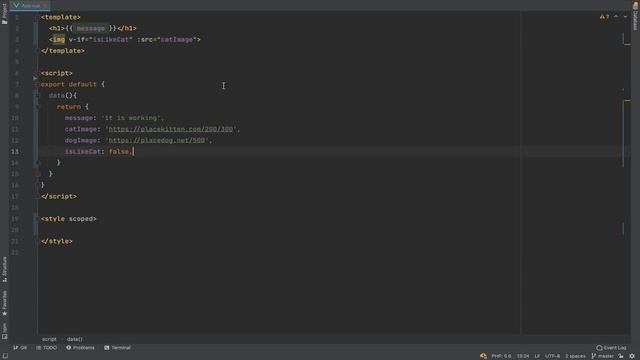The height and width of the screenshot is (360, 640).
Task: Click the data() breadcrumb
Action: point(75,339)
